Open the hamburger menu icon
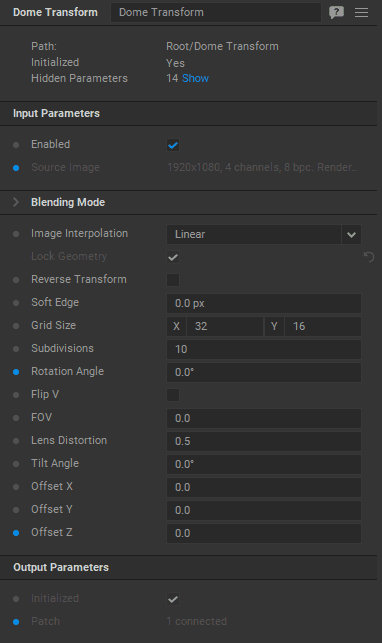The width and height of the screenshot is (382, 643). click(361, 12)
